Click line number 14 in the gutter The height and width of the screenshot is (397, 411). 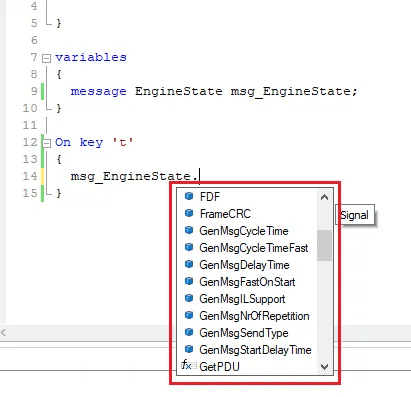tap(30, 176)
